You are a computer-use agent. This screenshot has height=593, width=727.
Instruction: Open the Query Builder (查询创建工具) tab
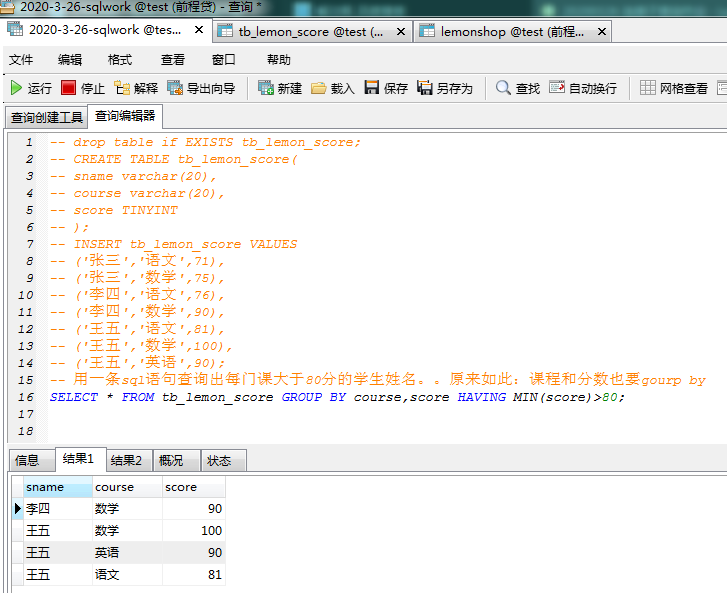[x=47, y=117]
